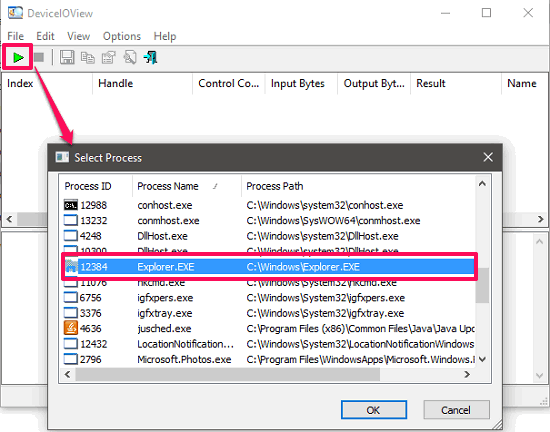Click the icon beside process 13232
Screen dimensions: 550x432
pos(71,221)
